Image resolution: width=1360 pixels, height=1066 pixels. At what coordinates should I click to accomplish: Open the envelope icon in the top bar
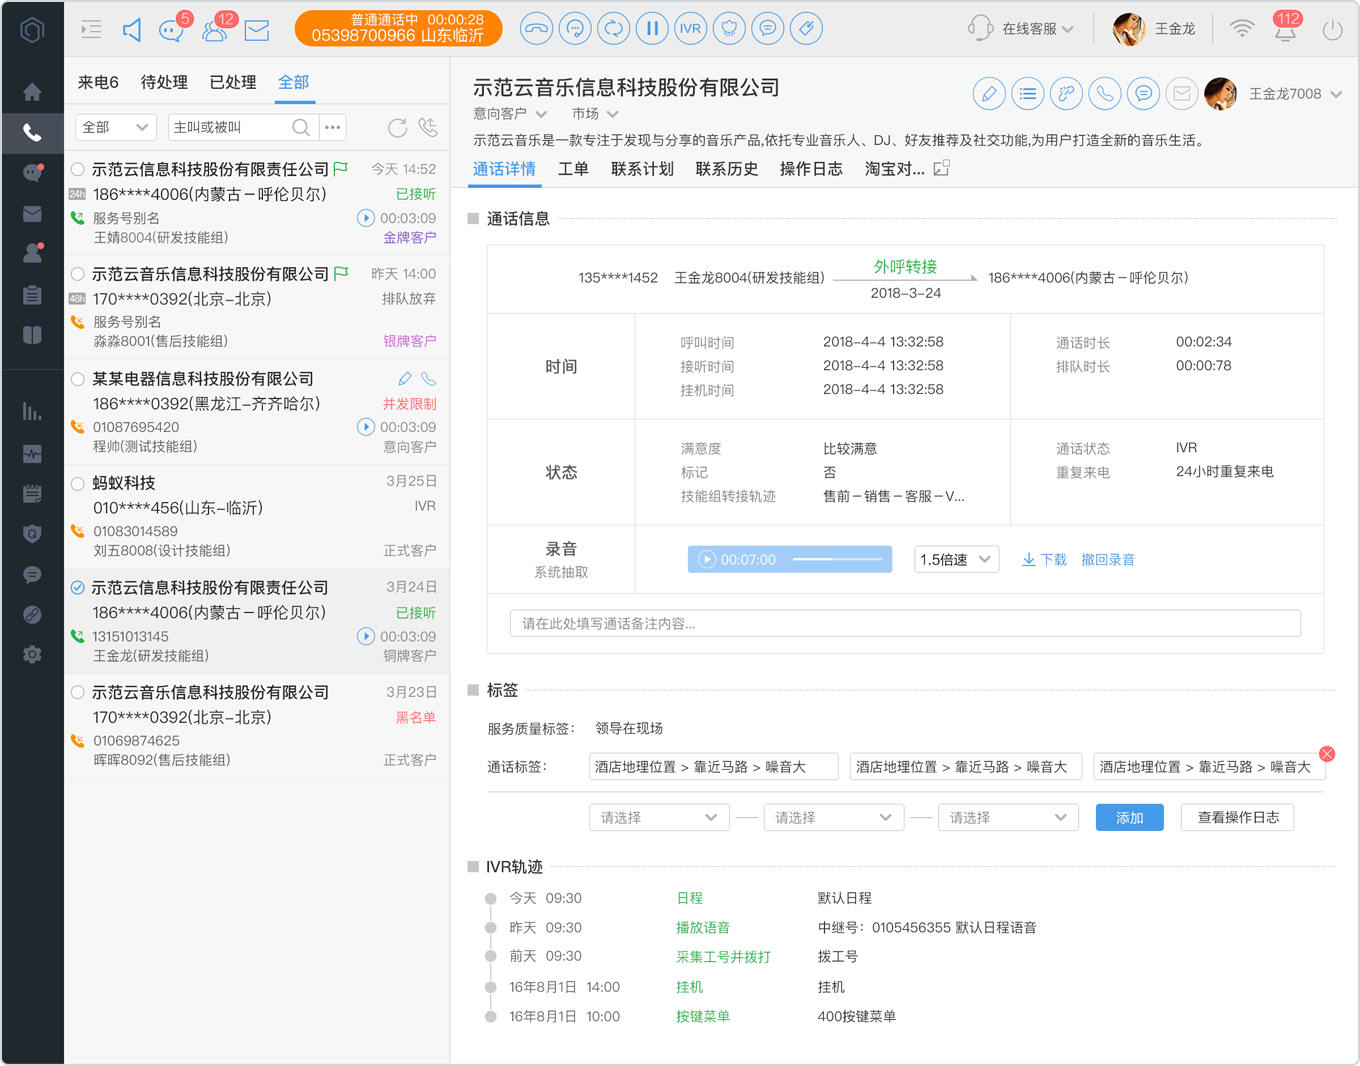(257, 30)
